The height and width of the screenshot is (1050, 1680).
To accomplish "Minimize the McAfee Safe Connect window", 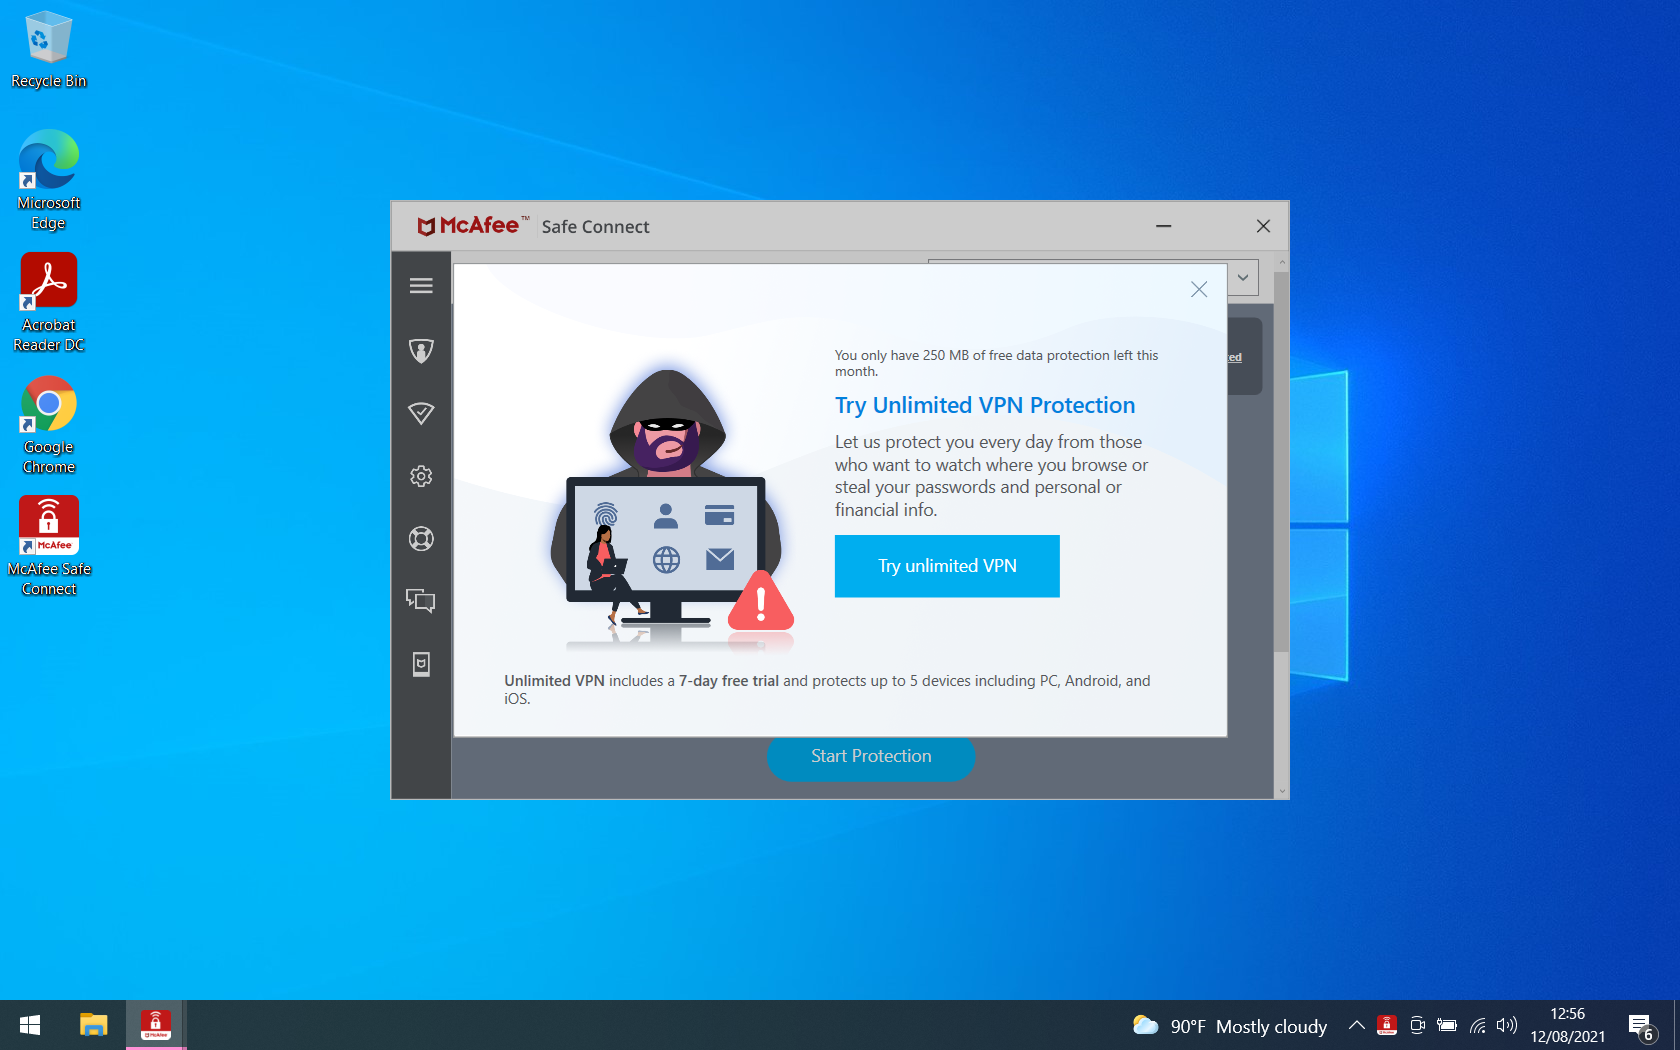I will (x=1163, y=226).
